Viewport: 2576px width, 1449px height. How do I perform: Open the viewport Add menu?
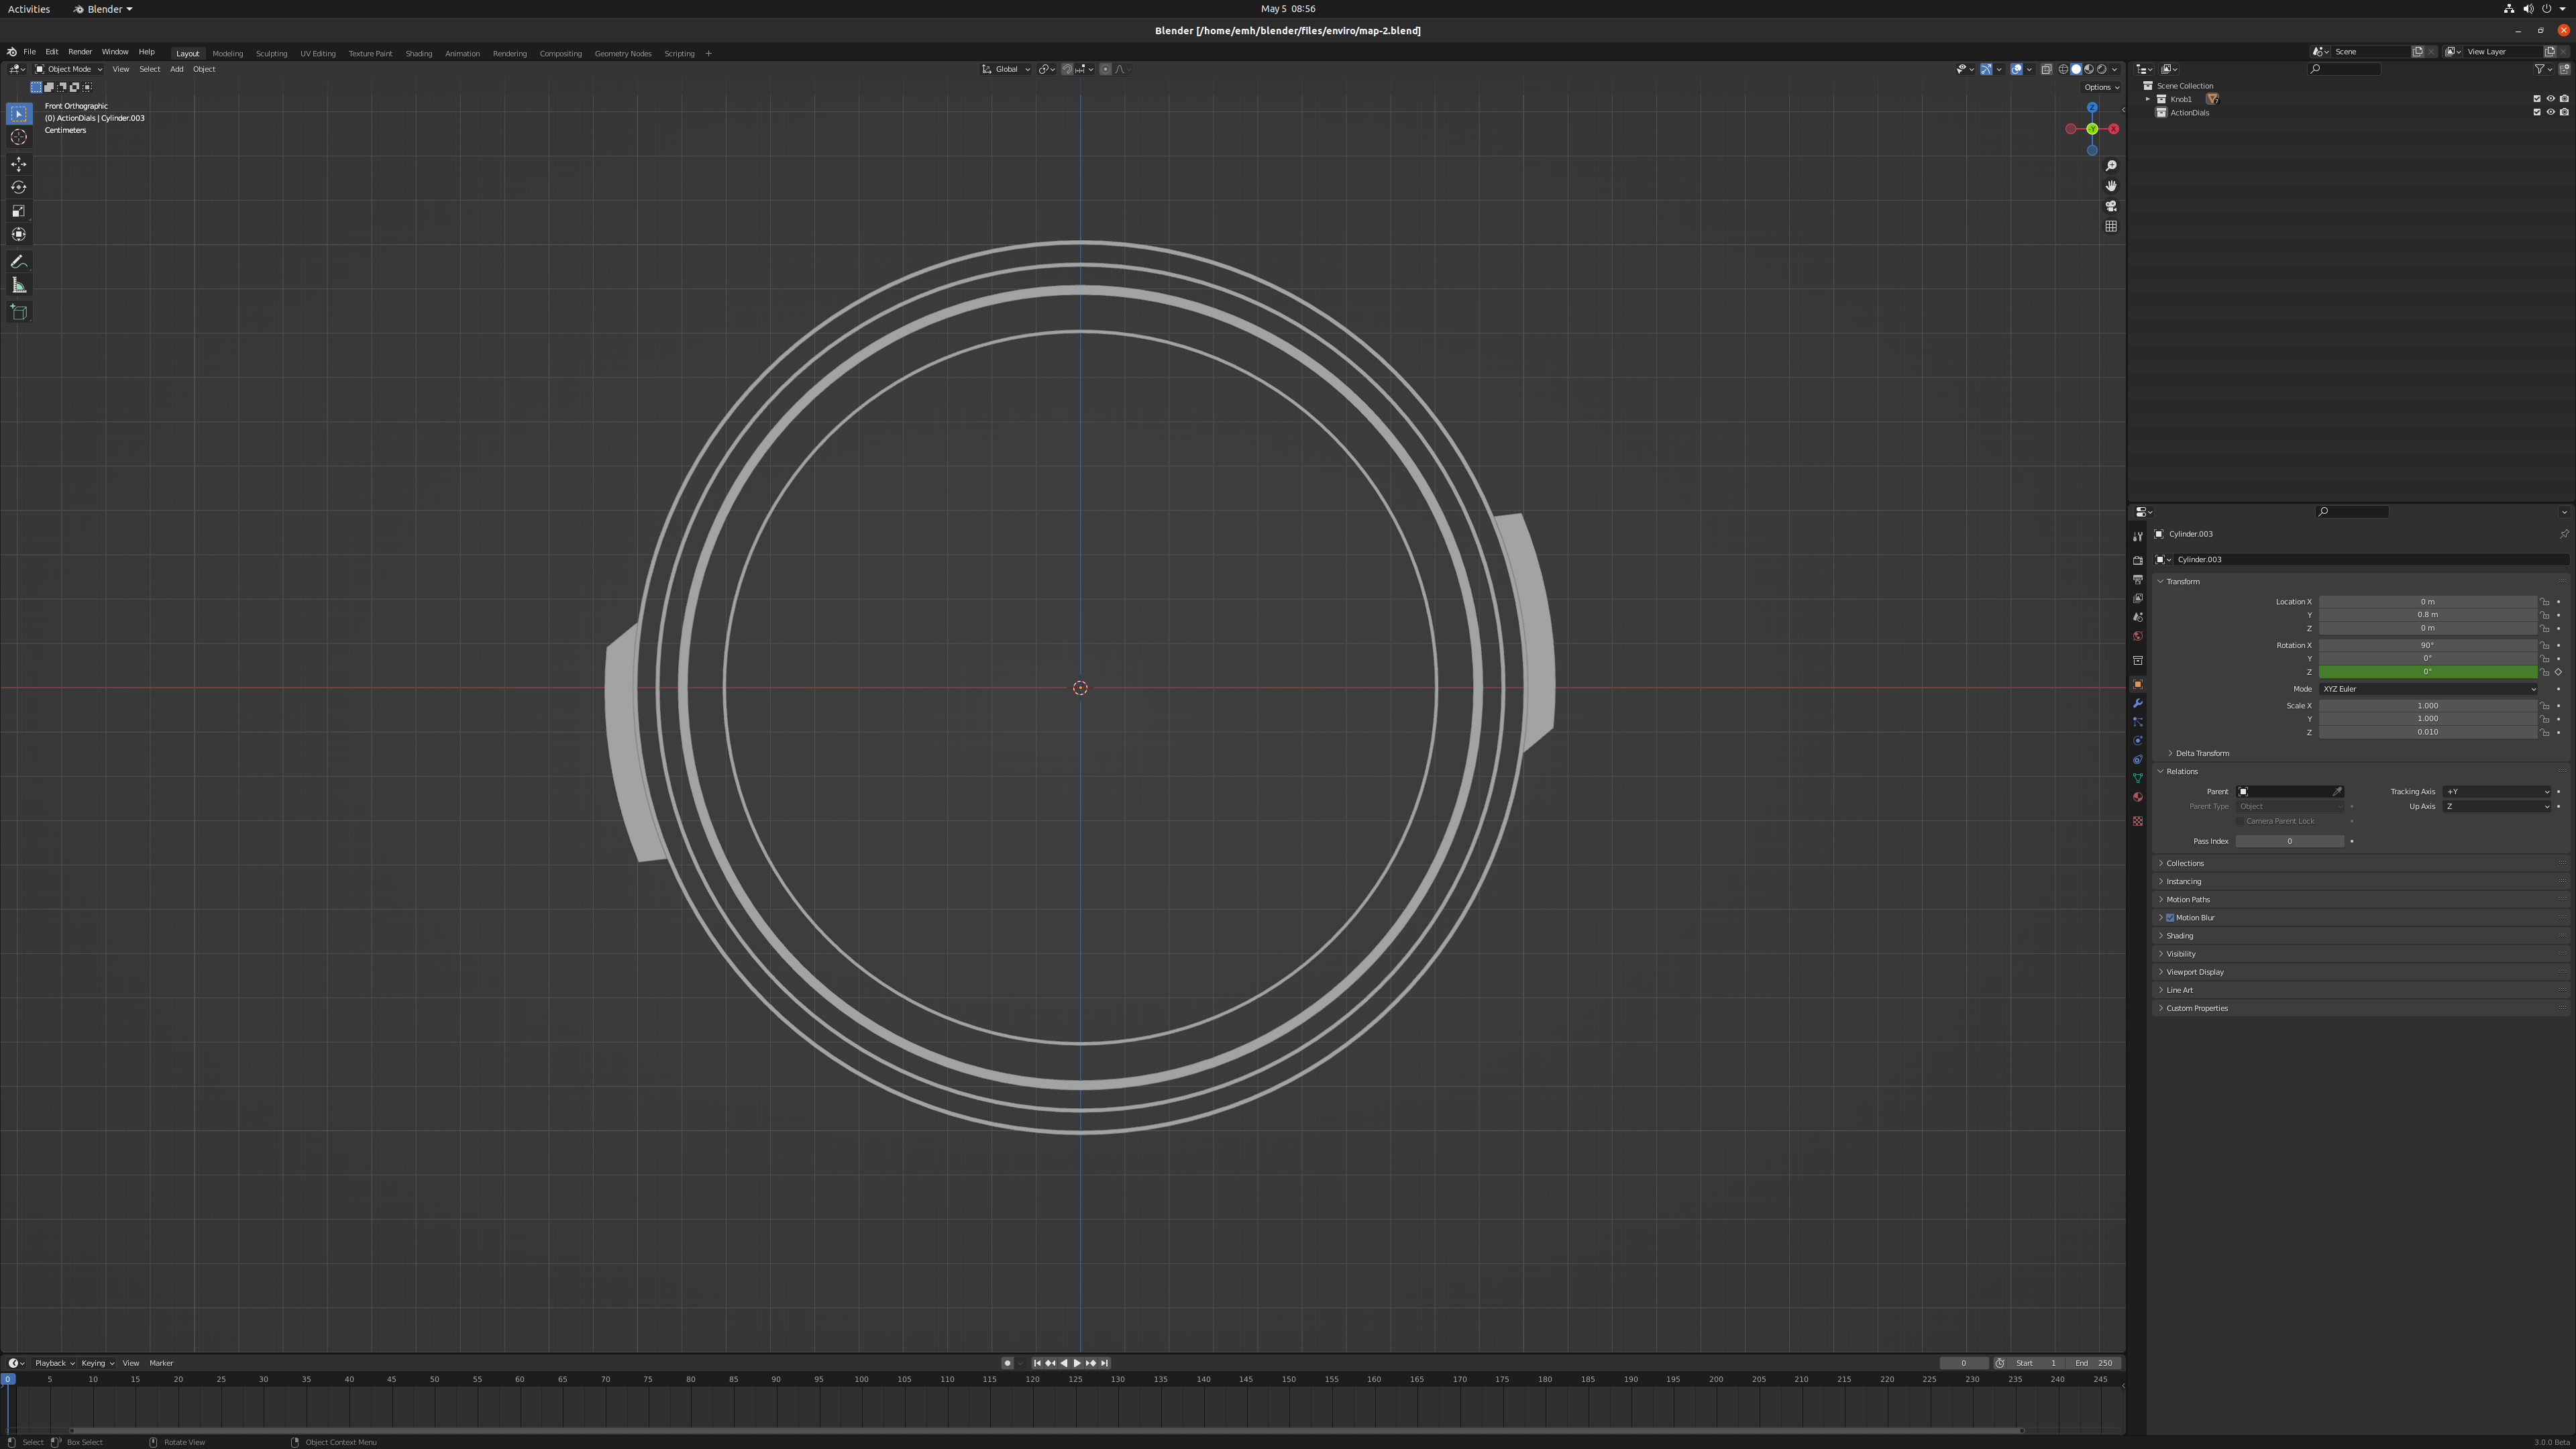(176, 69)
